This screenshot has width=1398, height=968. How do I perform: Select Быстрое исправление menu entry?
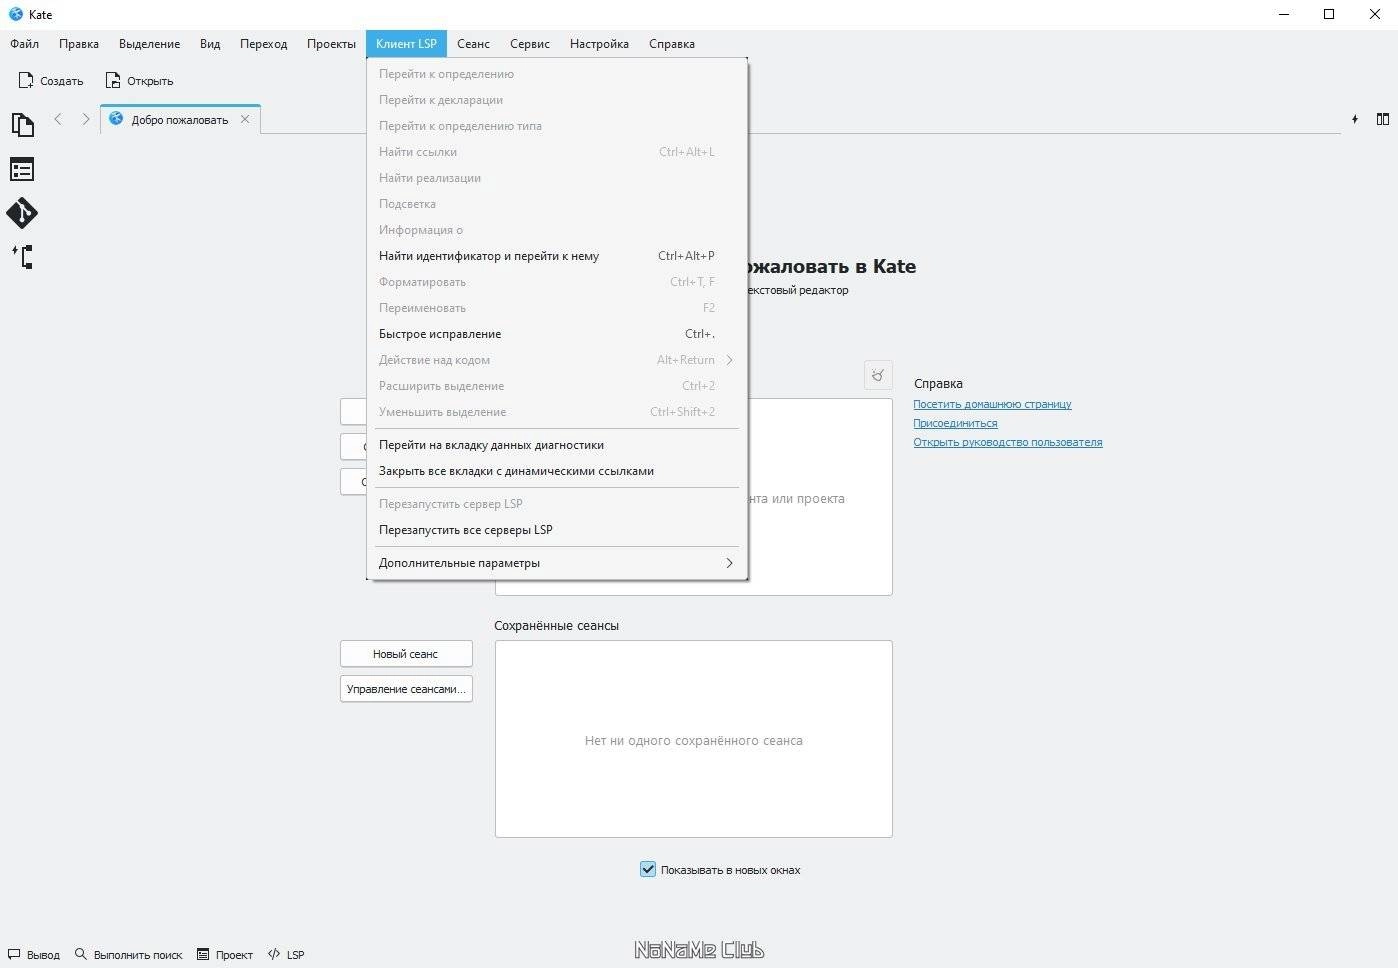[x=557, y=334]
